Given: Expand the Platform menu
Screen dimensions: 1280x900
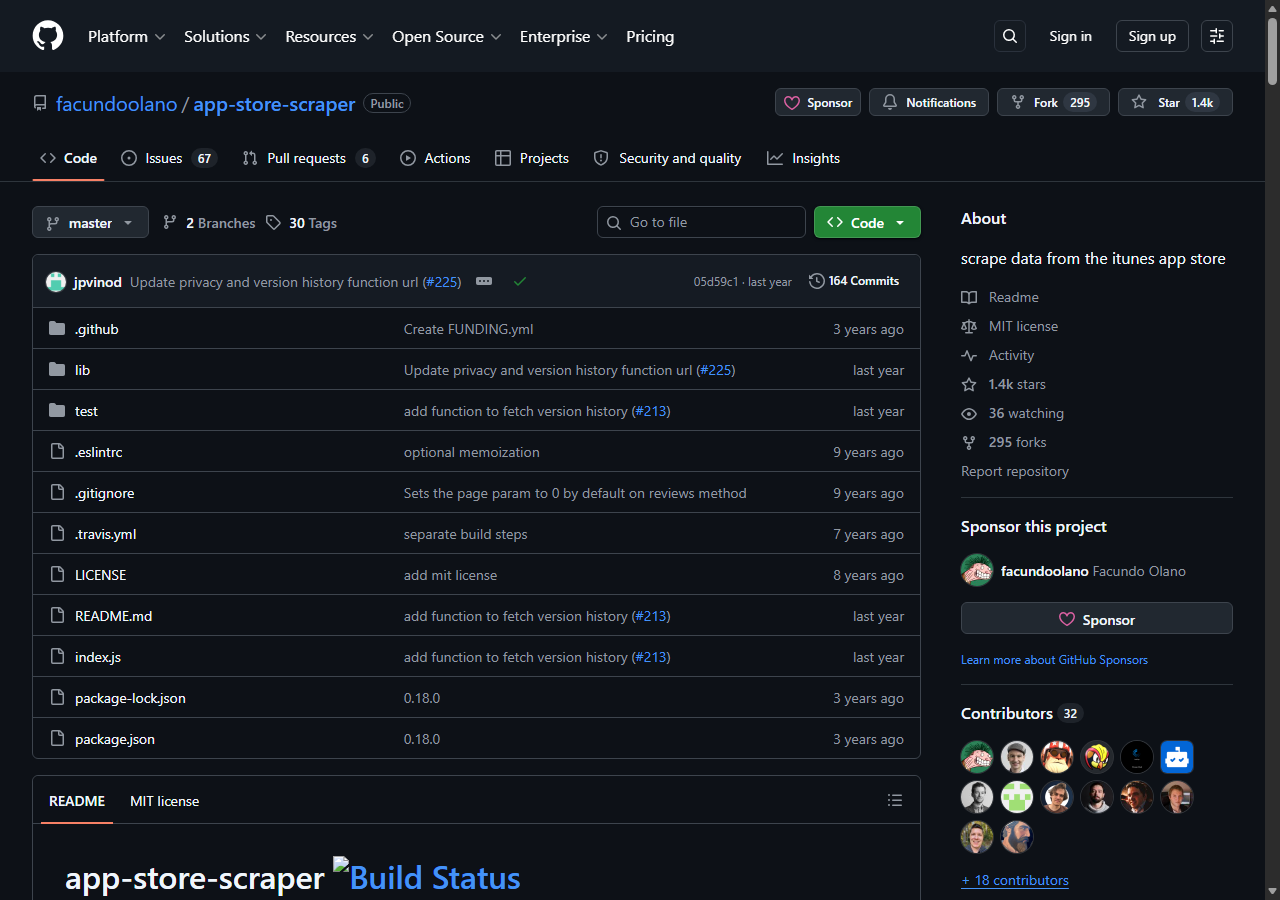Looking at the screenshot, I should pyautogui.click(x=126, y=36).
